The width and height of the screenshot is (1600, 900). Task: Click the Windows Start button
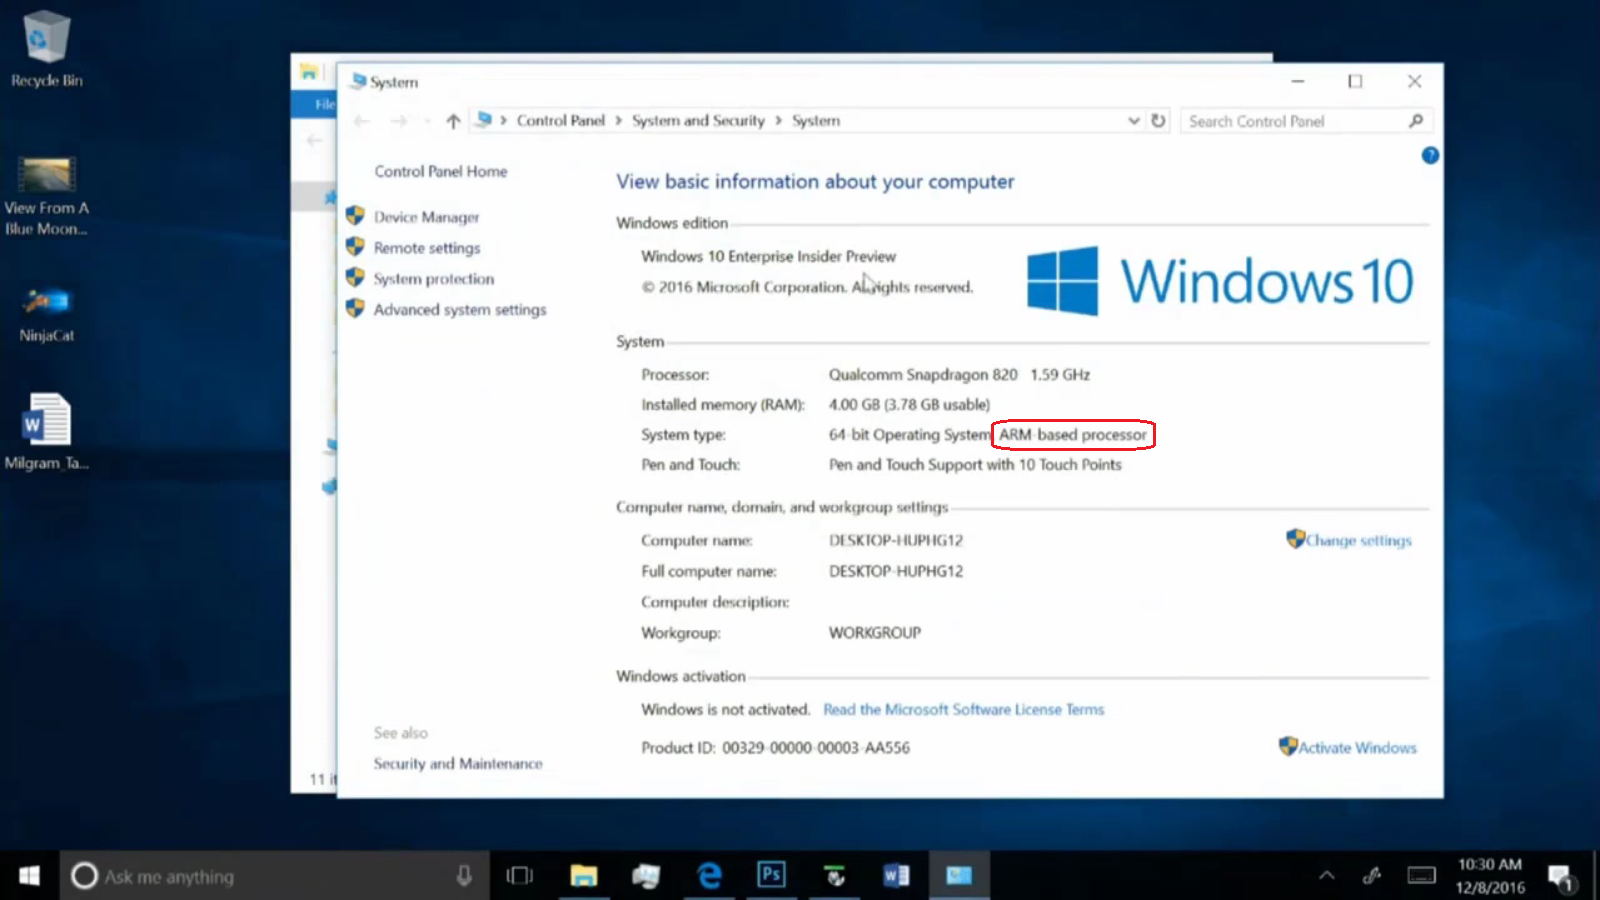29,876
